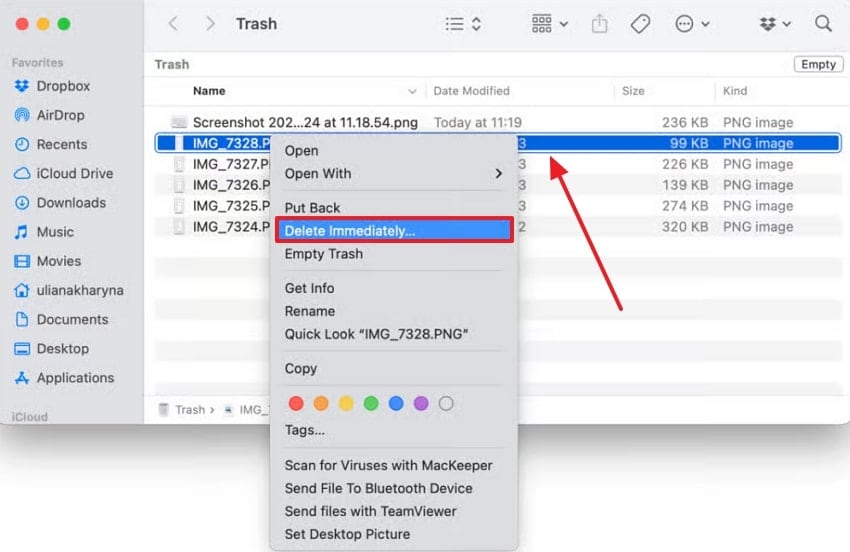Image resolution: width=850 pixels, height=552 pixels.
Task: Apply the yellow tag color
Action: pyautogui.click(x=346, y=403)
